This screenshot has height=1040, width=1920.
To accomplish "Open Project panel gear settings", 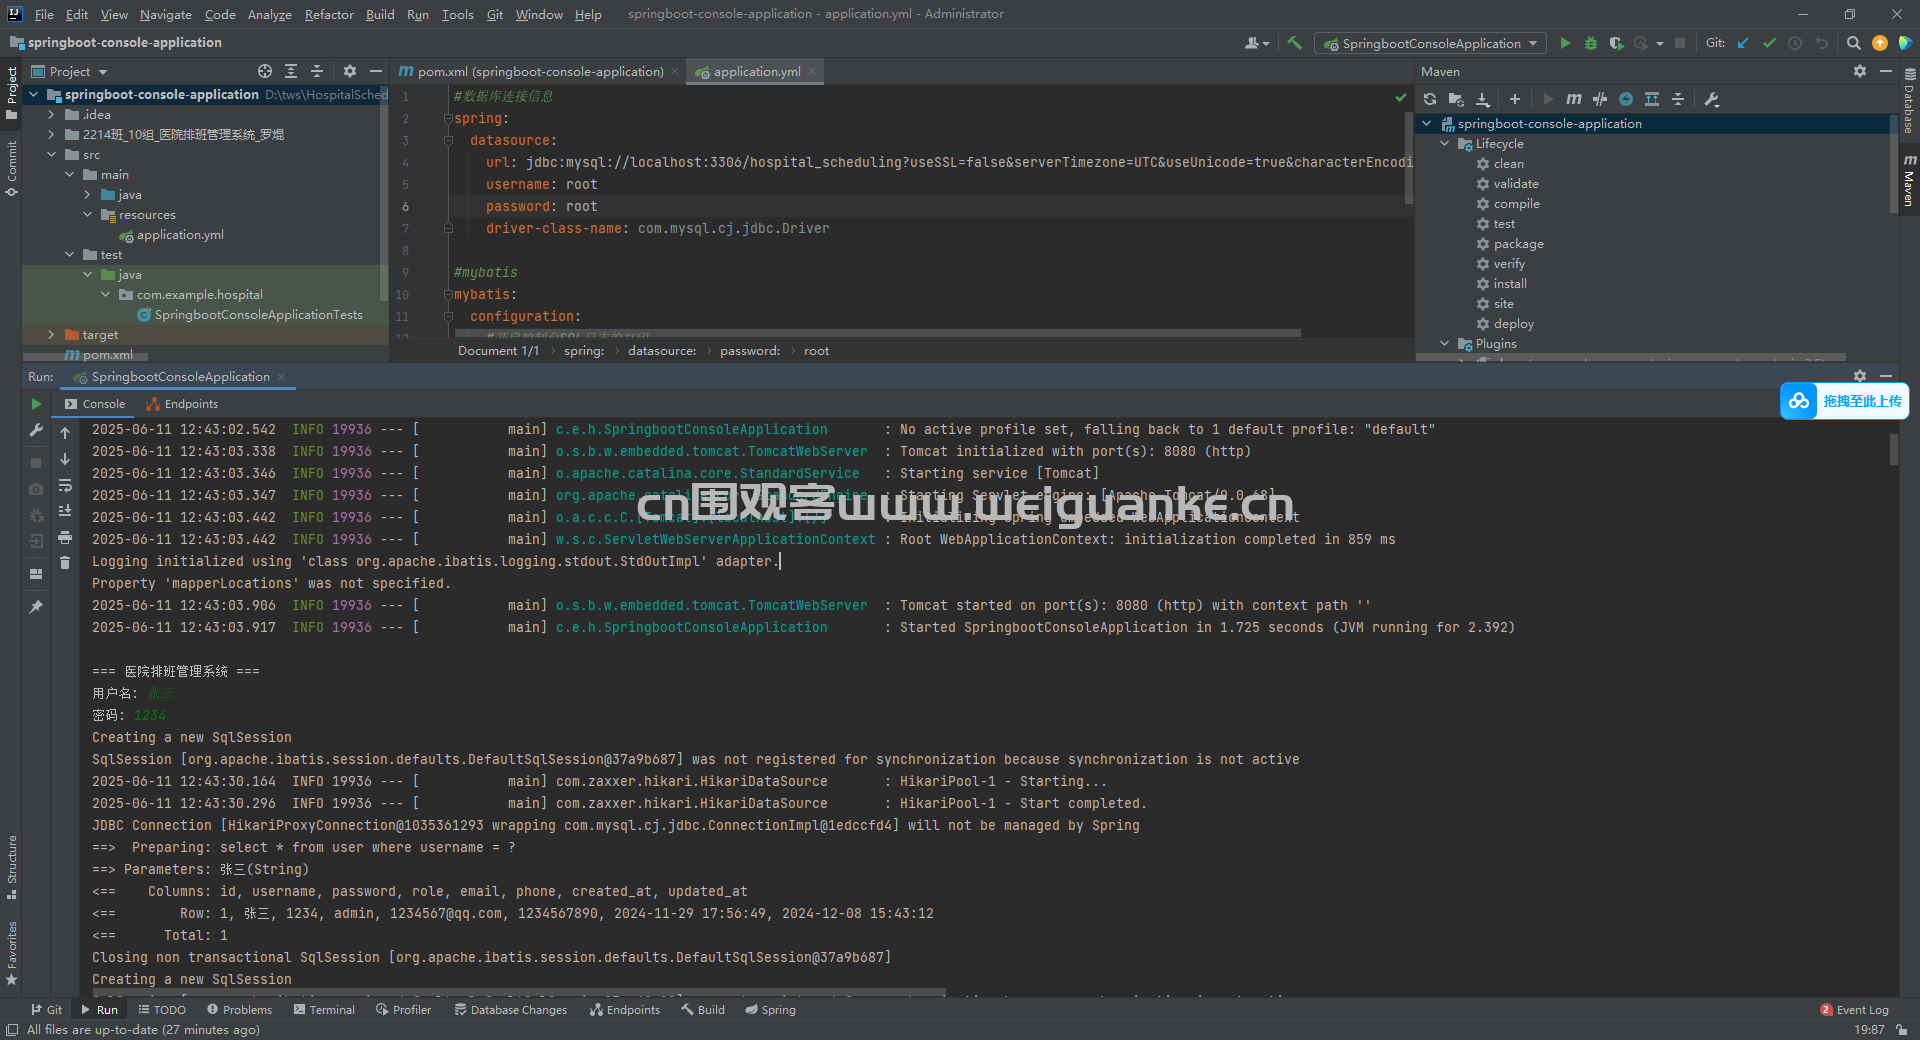I will (349, 71).
